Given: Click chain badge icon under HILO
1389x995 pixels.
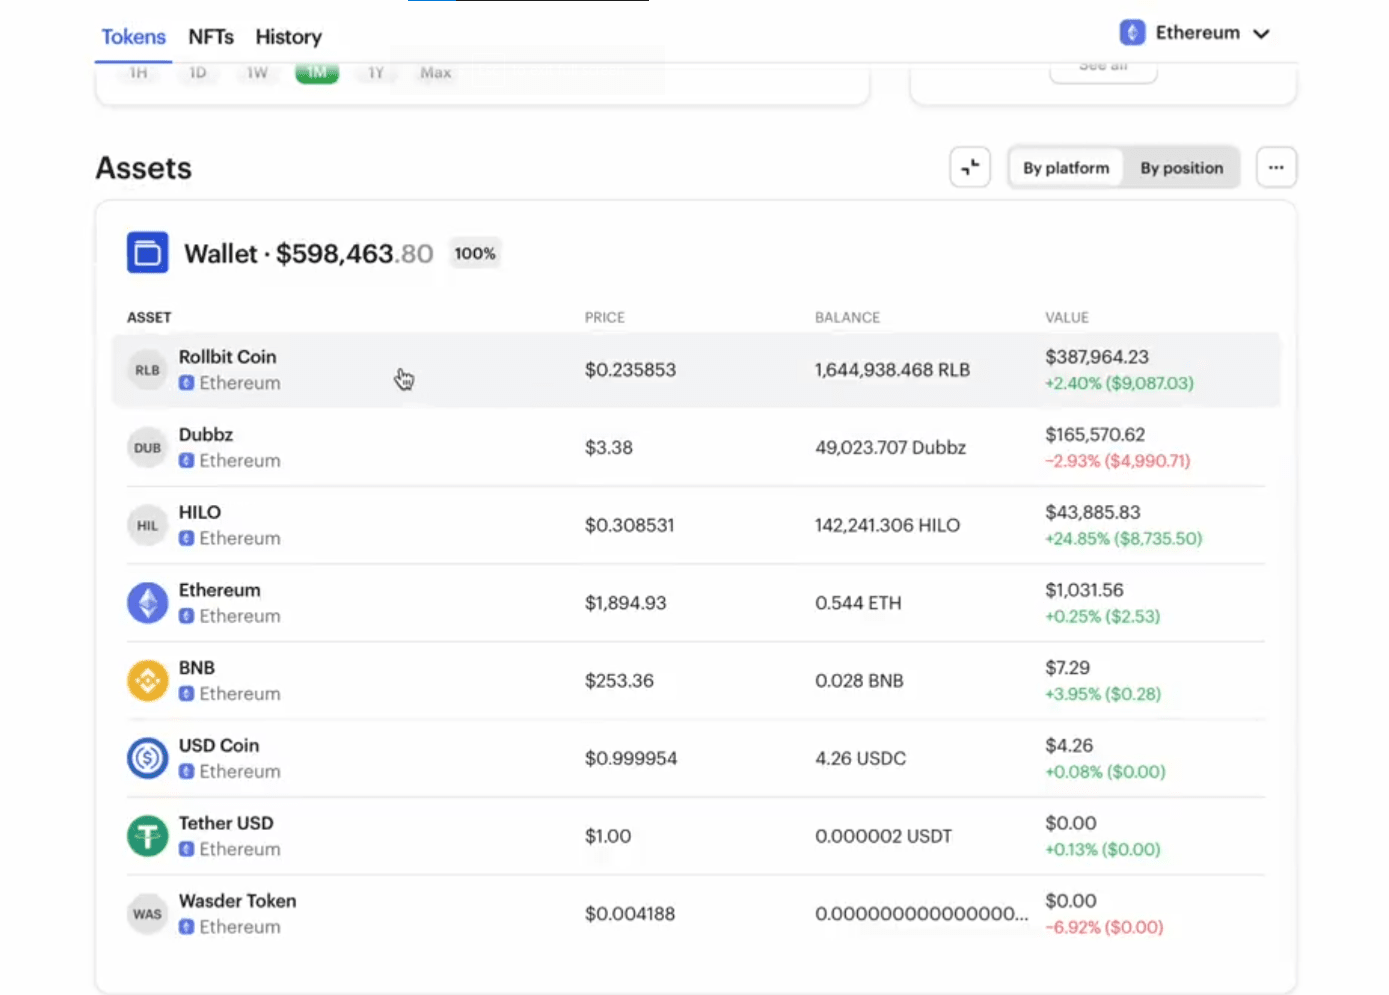Looking at the screenshot, I should tap(186, 538).
